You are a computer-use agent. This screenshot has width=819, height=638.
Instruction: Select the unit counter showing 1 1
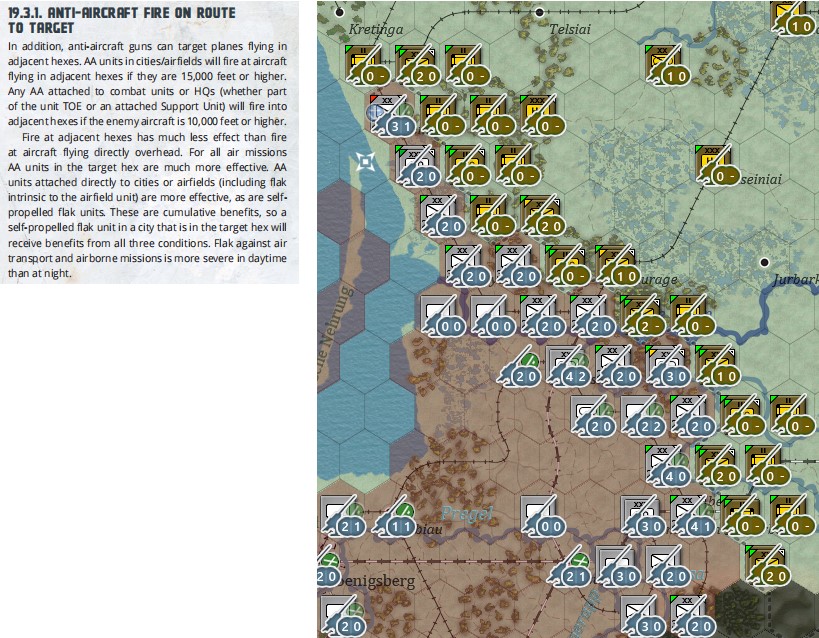pos(393,515)
